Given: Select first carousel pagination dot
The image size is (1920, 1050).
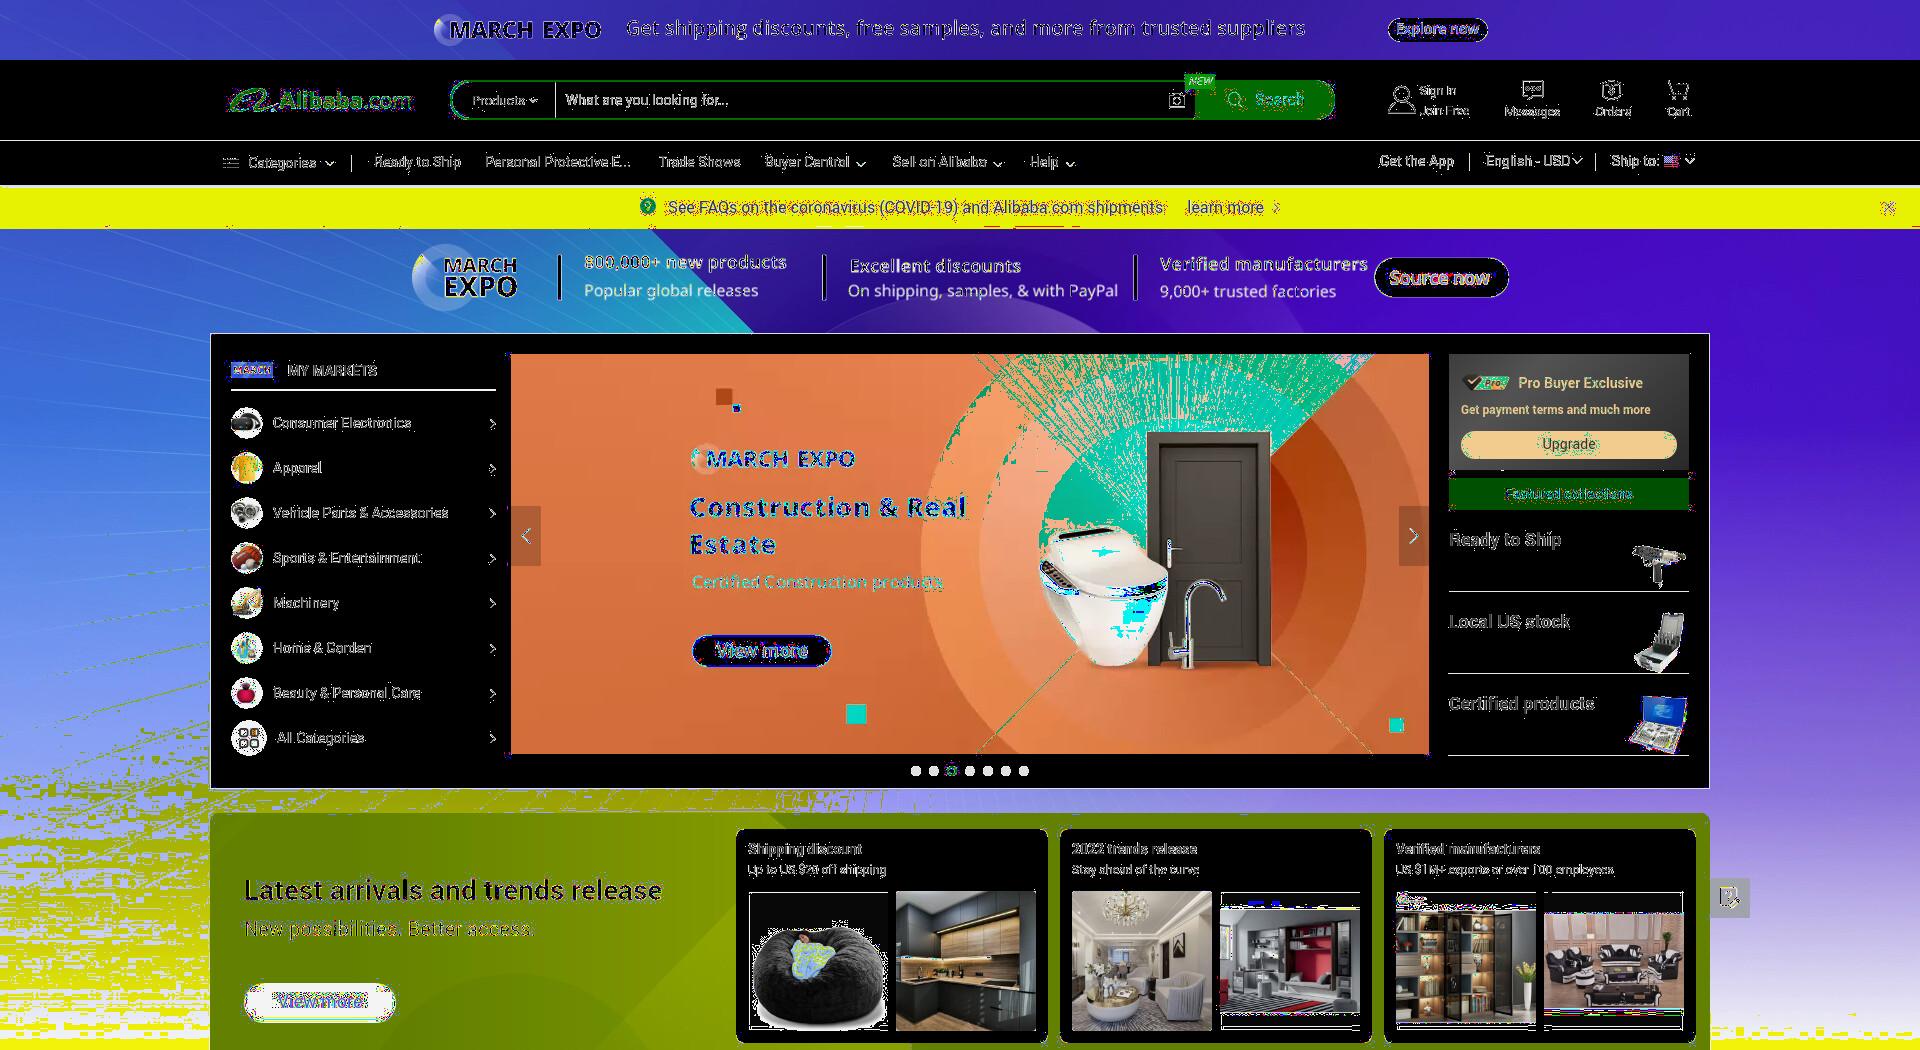Looking at the screenshot, I should pyautogui.click(x=915, y=771).
